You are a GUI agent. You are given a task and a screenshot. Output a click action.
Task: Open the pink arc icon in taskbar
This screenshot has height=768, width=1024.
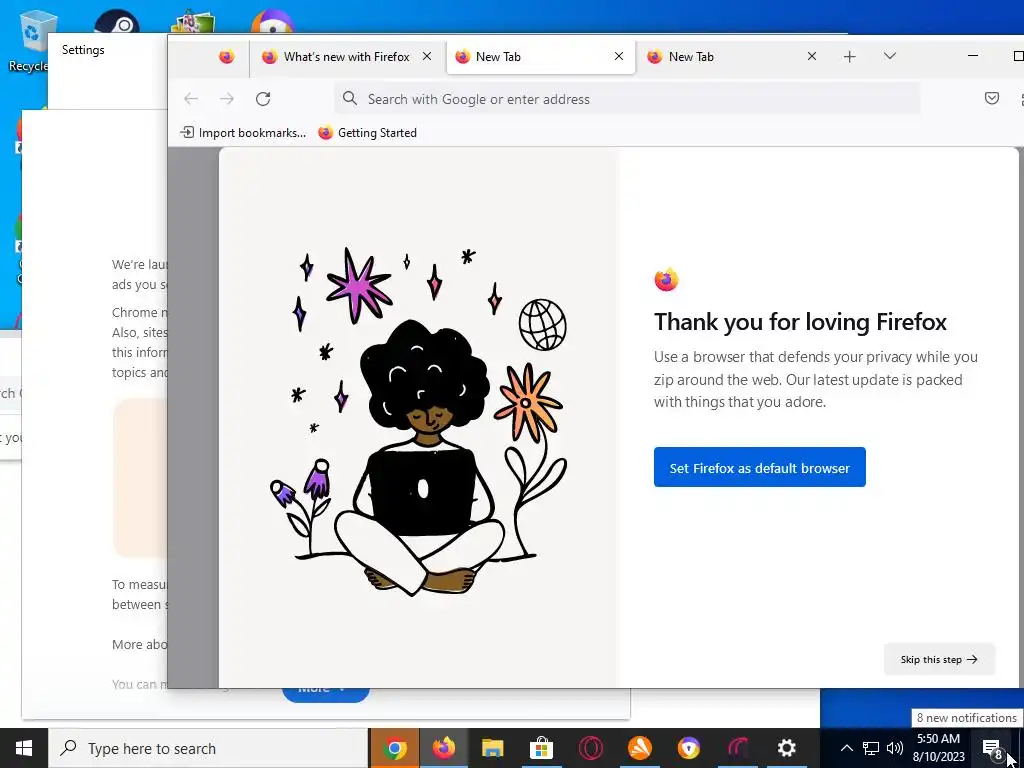[x=737, y=748]
